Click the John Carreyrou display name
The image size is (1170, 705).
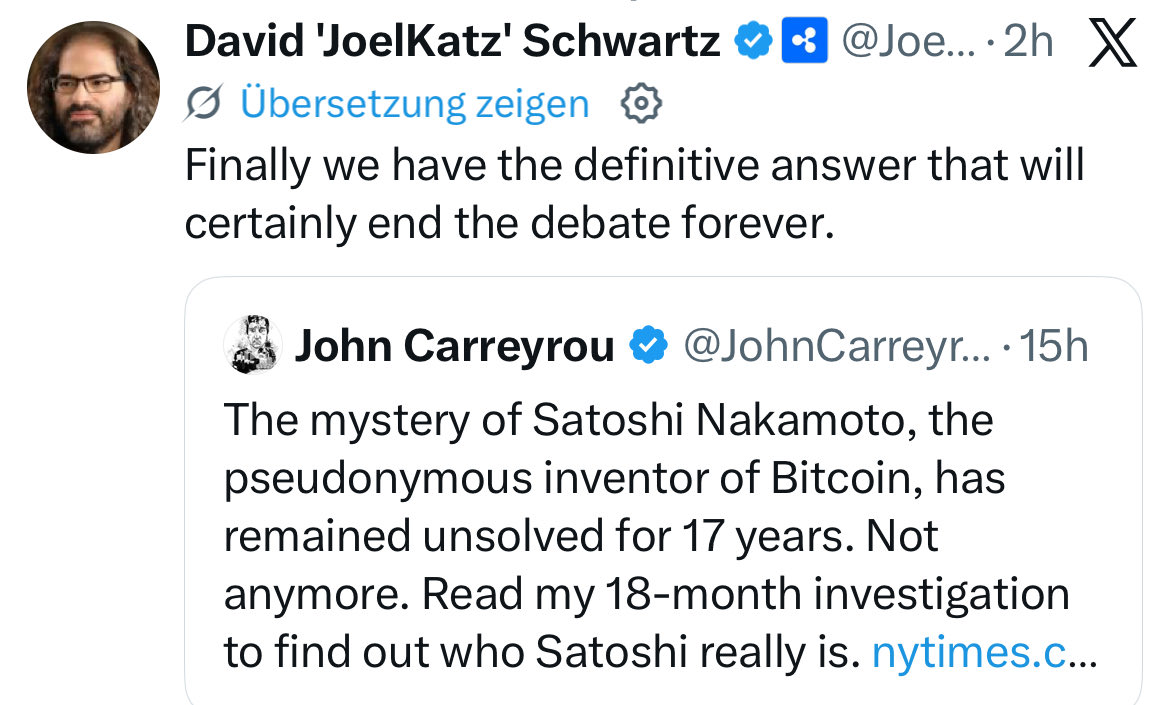click(x=454, y=346)
